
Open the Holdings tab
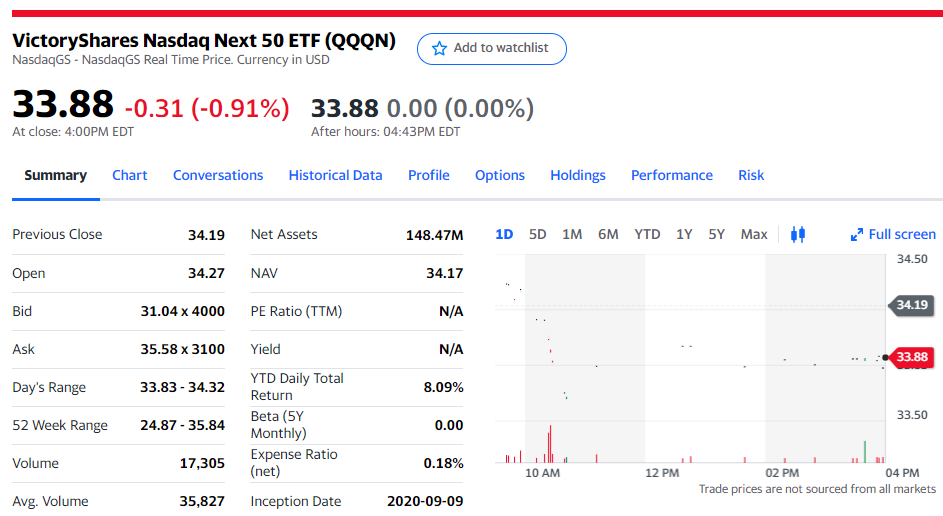(577, 175)
